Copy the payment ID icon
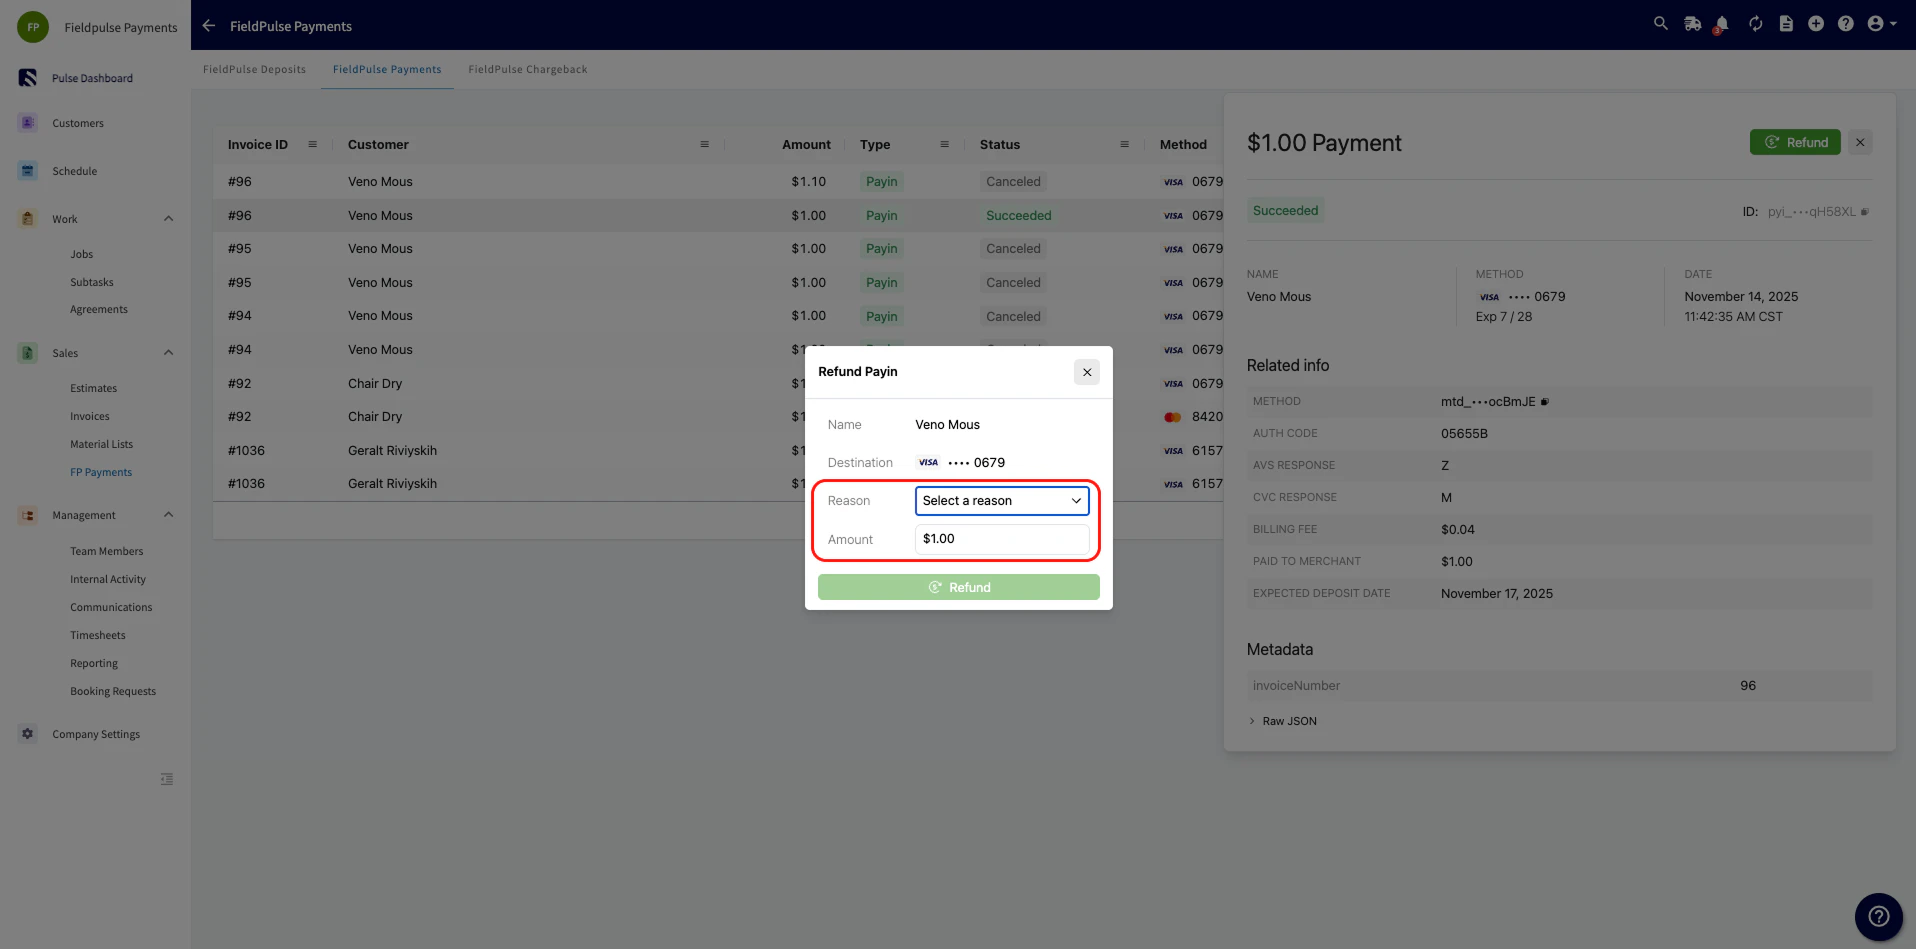 [1864, 212]
